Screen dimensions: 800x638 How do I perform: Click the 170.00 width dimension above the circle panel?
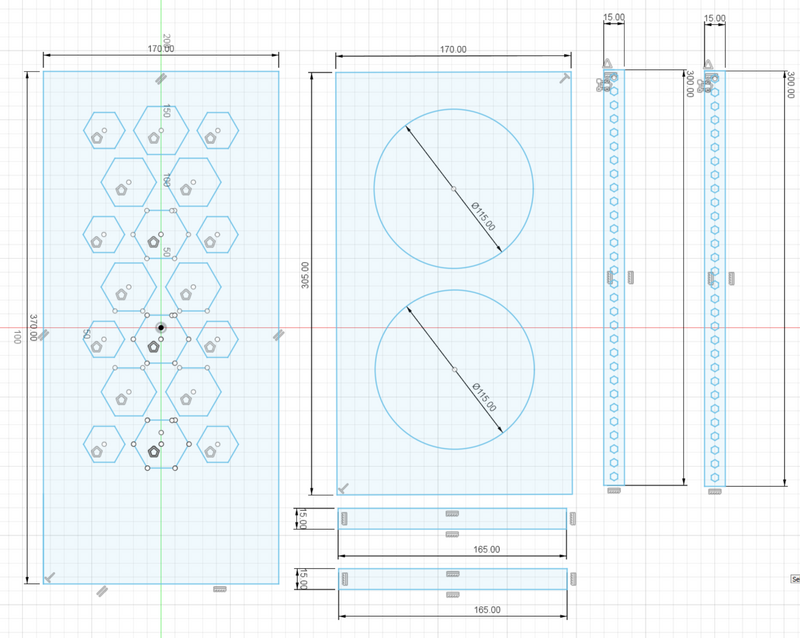tap(453, 50)
